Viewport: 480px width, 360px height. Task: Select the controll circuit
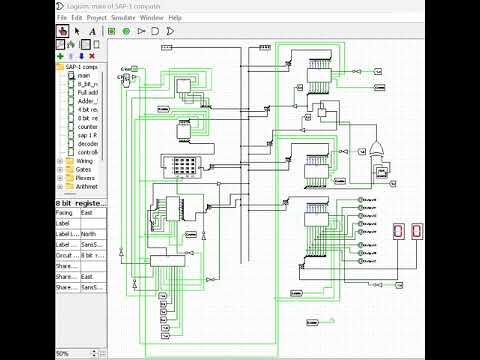click(83, 152)
